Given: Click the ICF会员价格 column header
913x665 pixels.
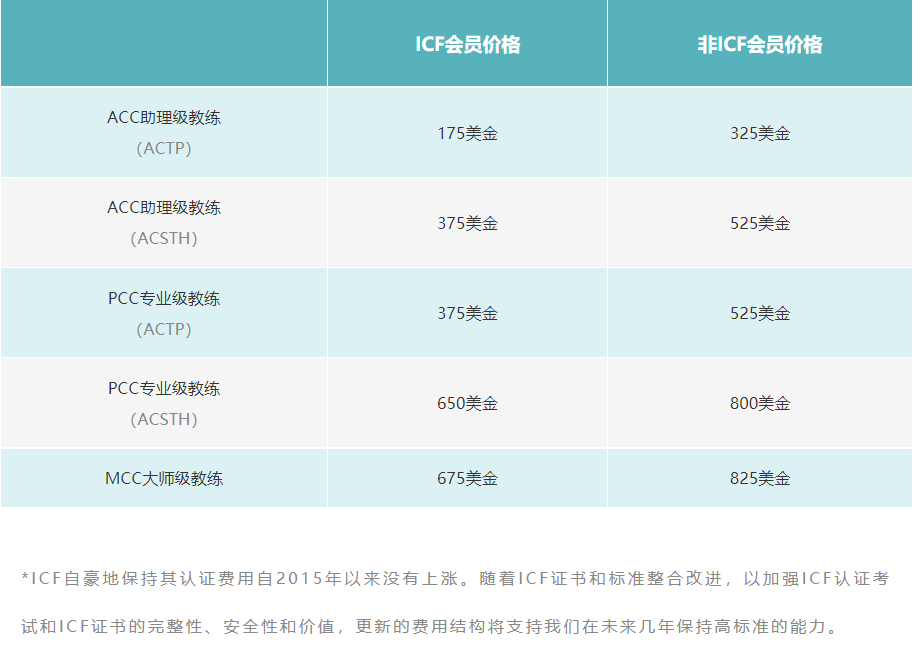Looking at the screenshot, I should pos(467,45).
